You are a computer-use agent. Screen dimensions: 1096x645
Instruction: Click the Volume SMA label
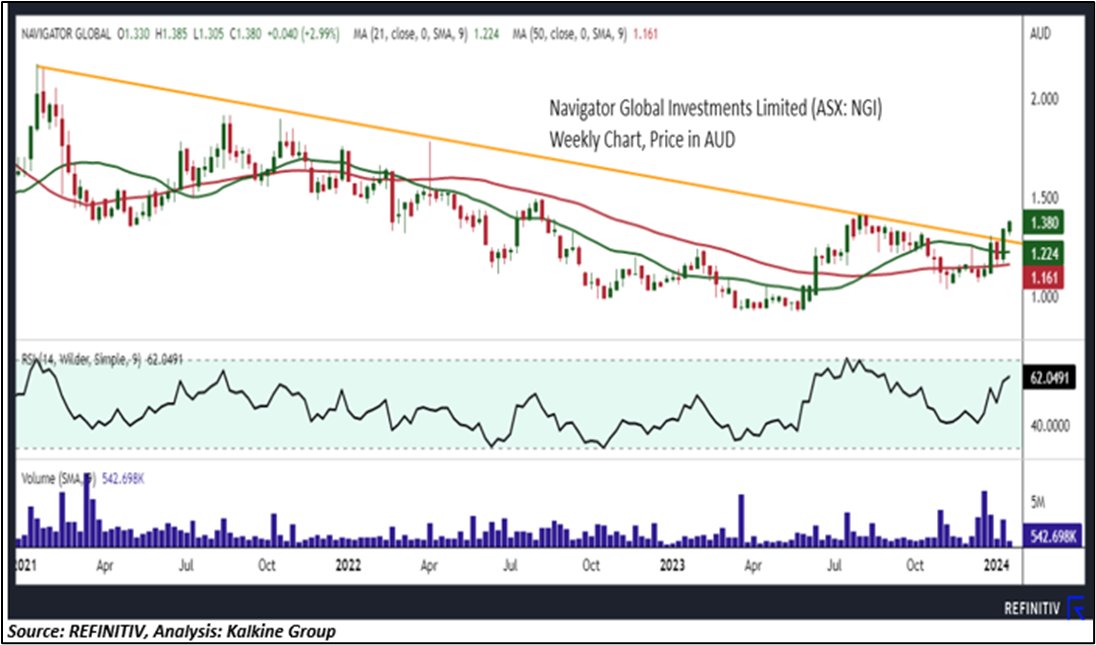pos(81,478)
